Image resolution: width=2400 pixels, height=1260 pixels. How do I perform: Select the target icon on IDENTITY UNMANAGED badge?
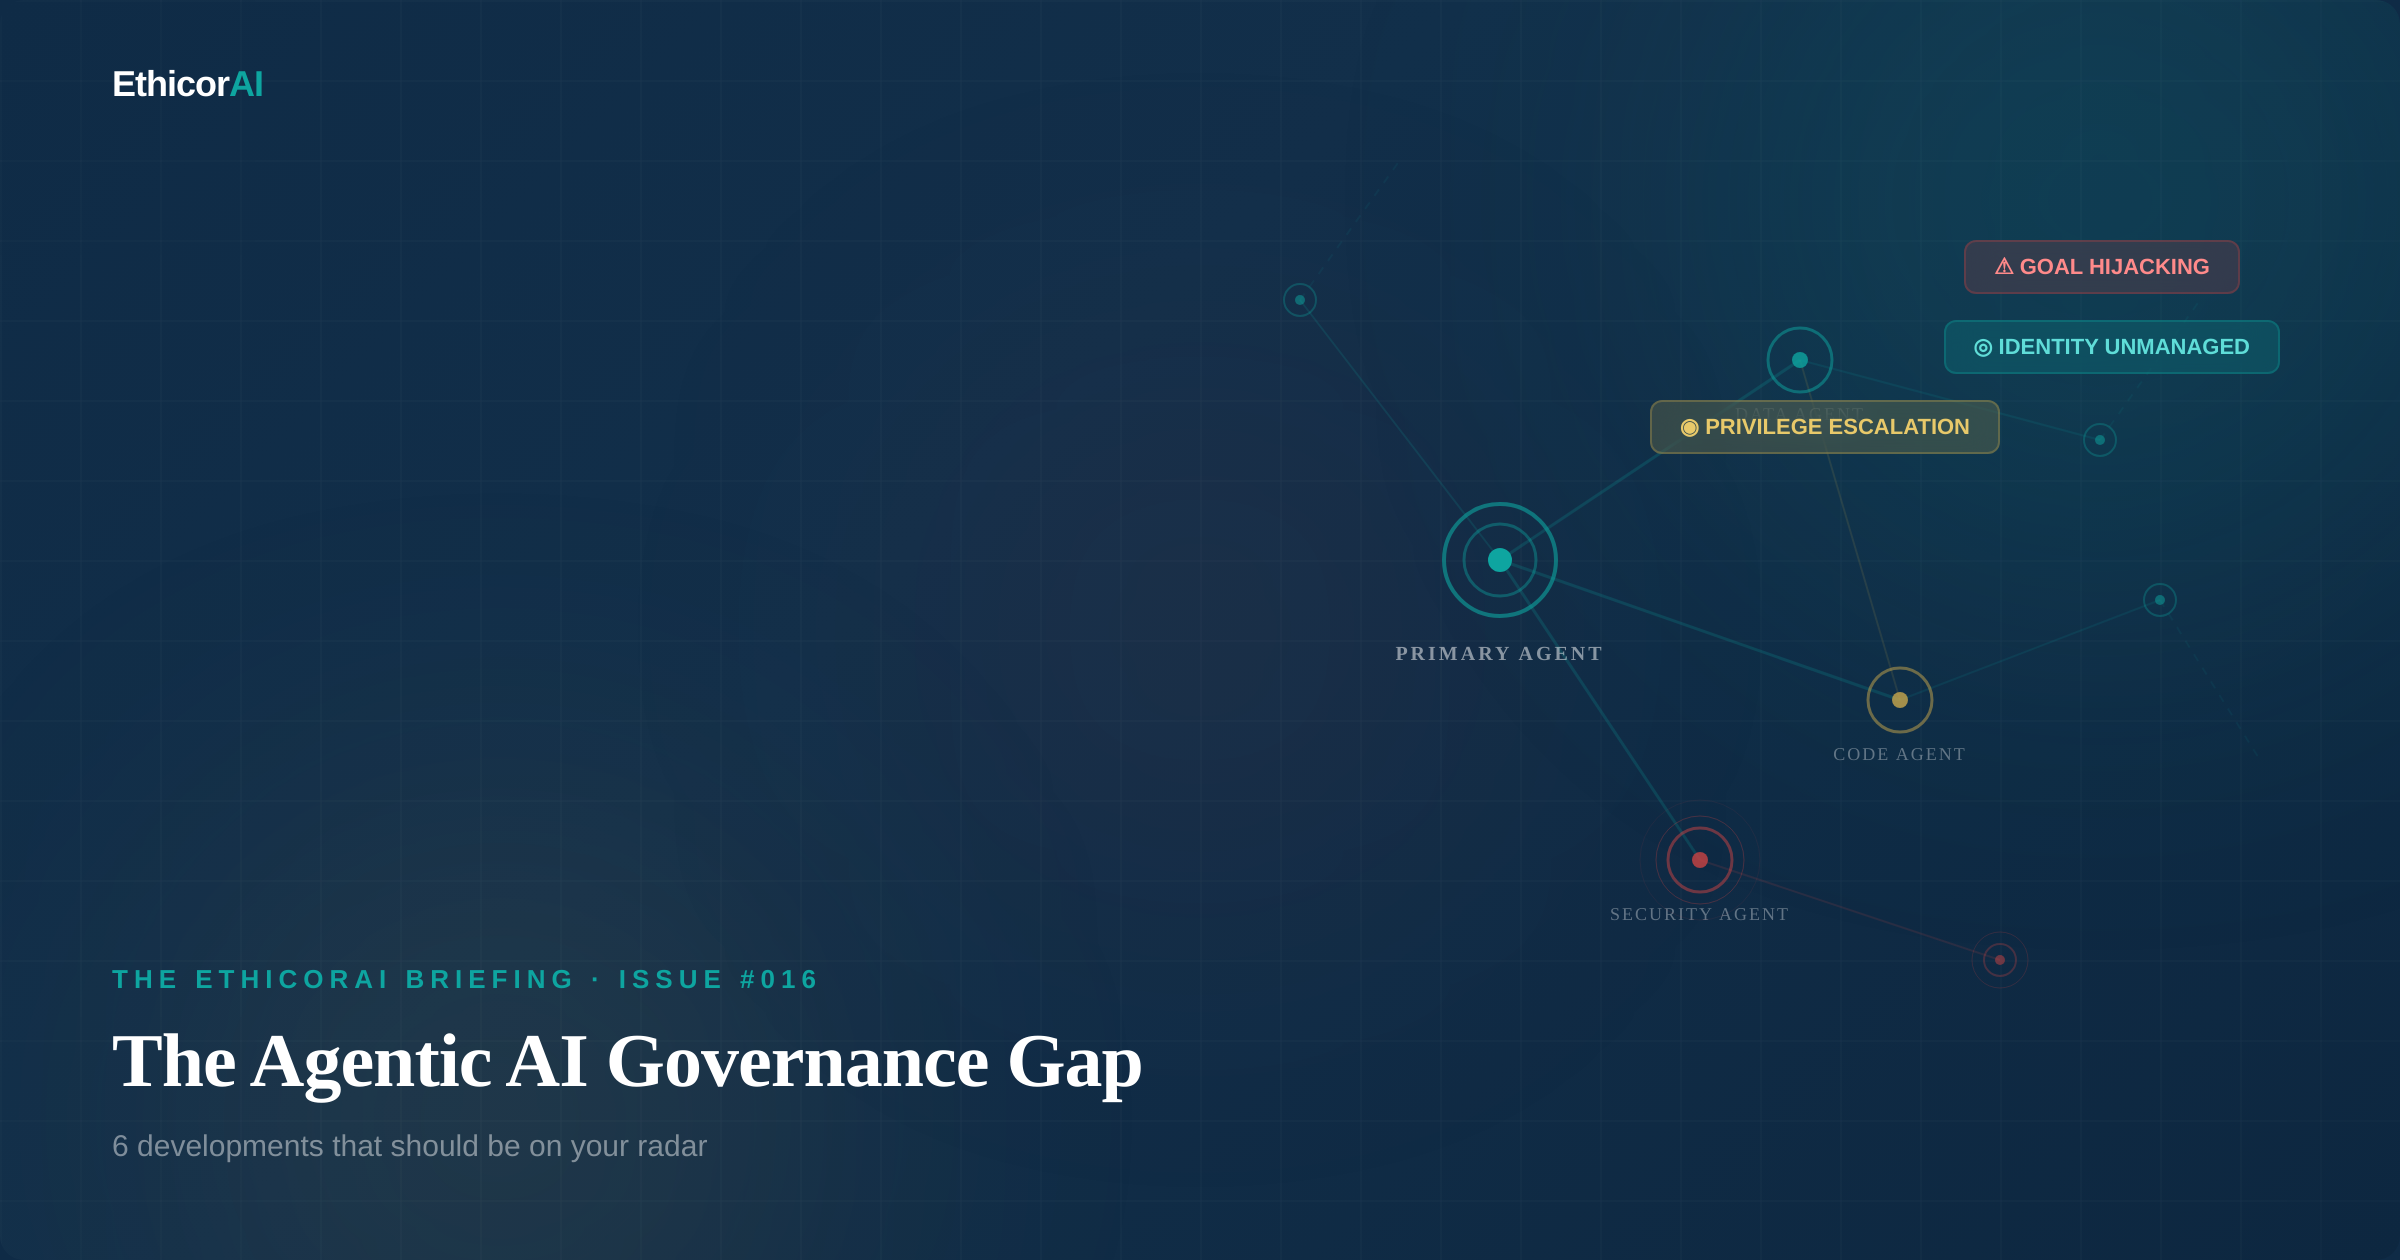[1984, 347]
